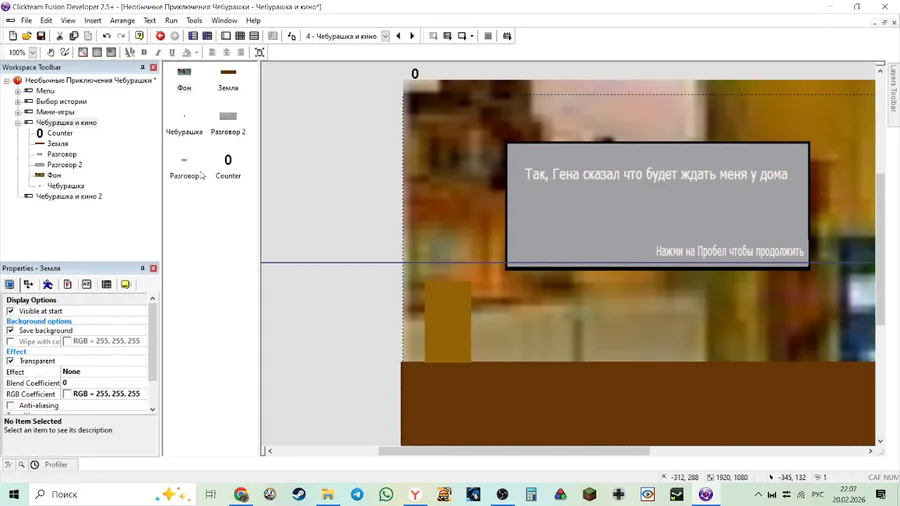Open the zoom 100% dropdown
900x506 pixels.
(x=33, y=52)
